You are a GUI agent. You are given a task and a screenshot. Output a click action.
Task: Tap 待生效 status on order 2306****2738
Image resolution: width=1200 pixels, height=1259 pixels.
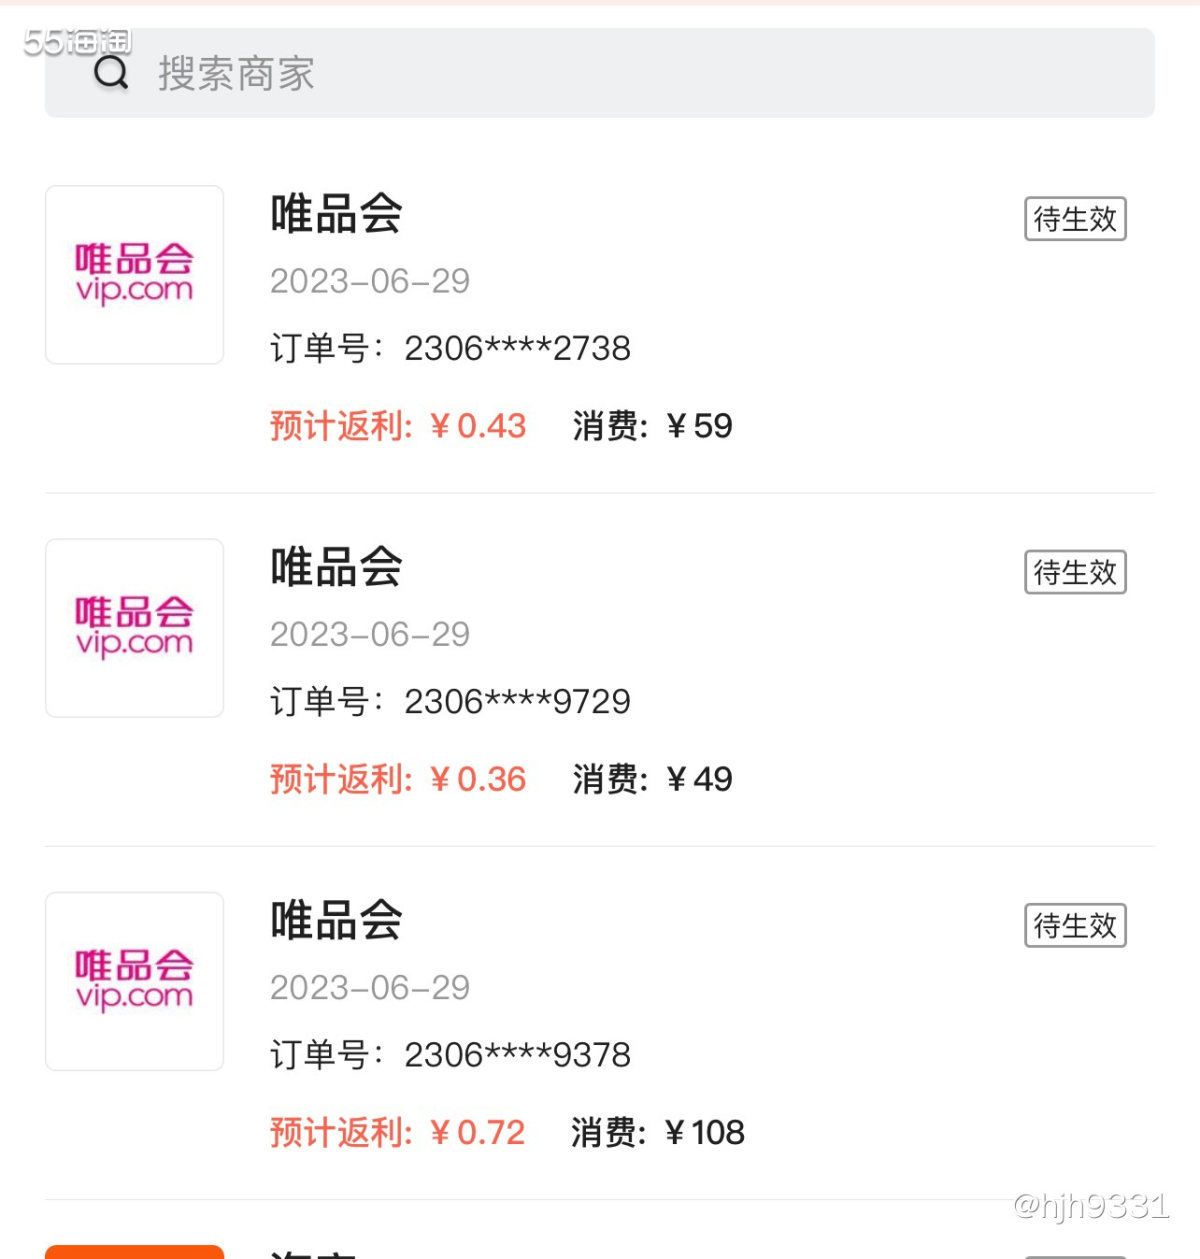coord(1075,219)
